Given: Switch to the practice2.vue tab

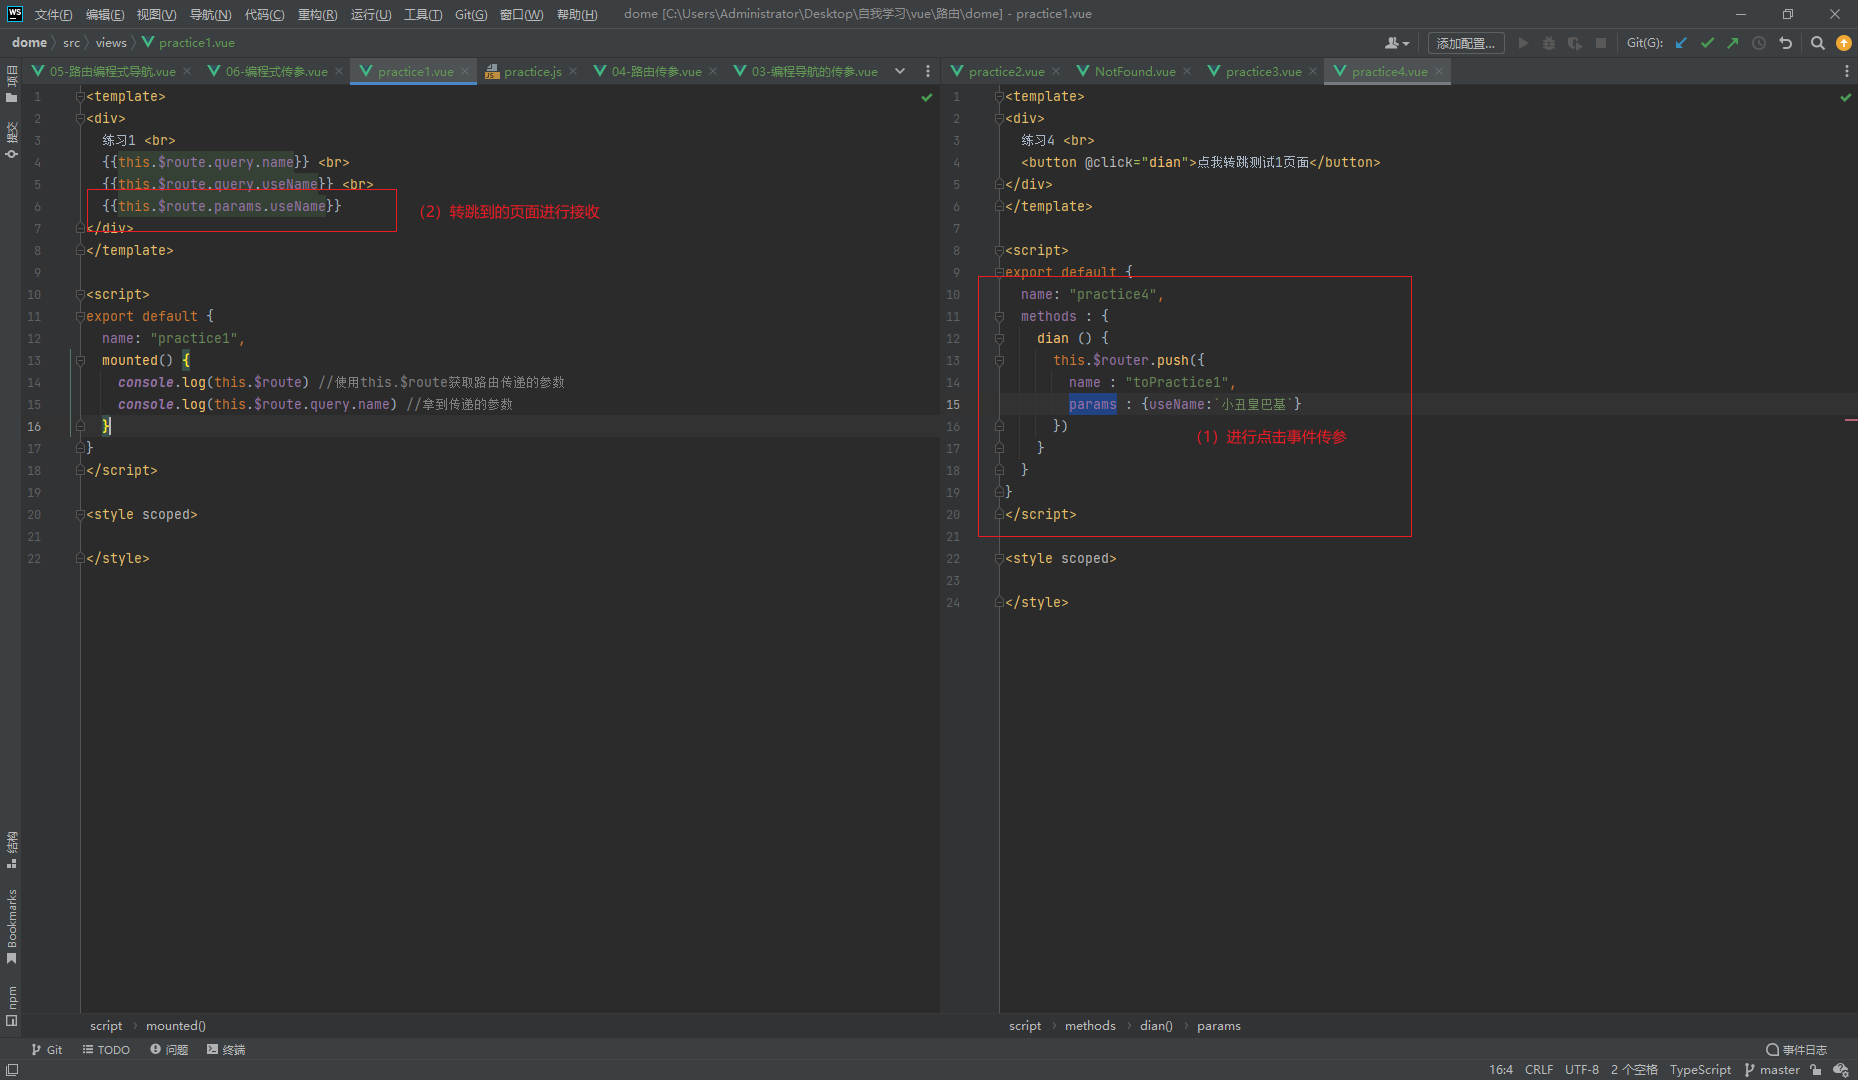Looking at the screenshot, I should pyautogui.click(x=1006, y=71).
